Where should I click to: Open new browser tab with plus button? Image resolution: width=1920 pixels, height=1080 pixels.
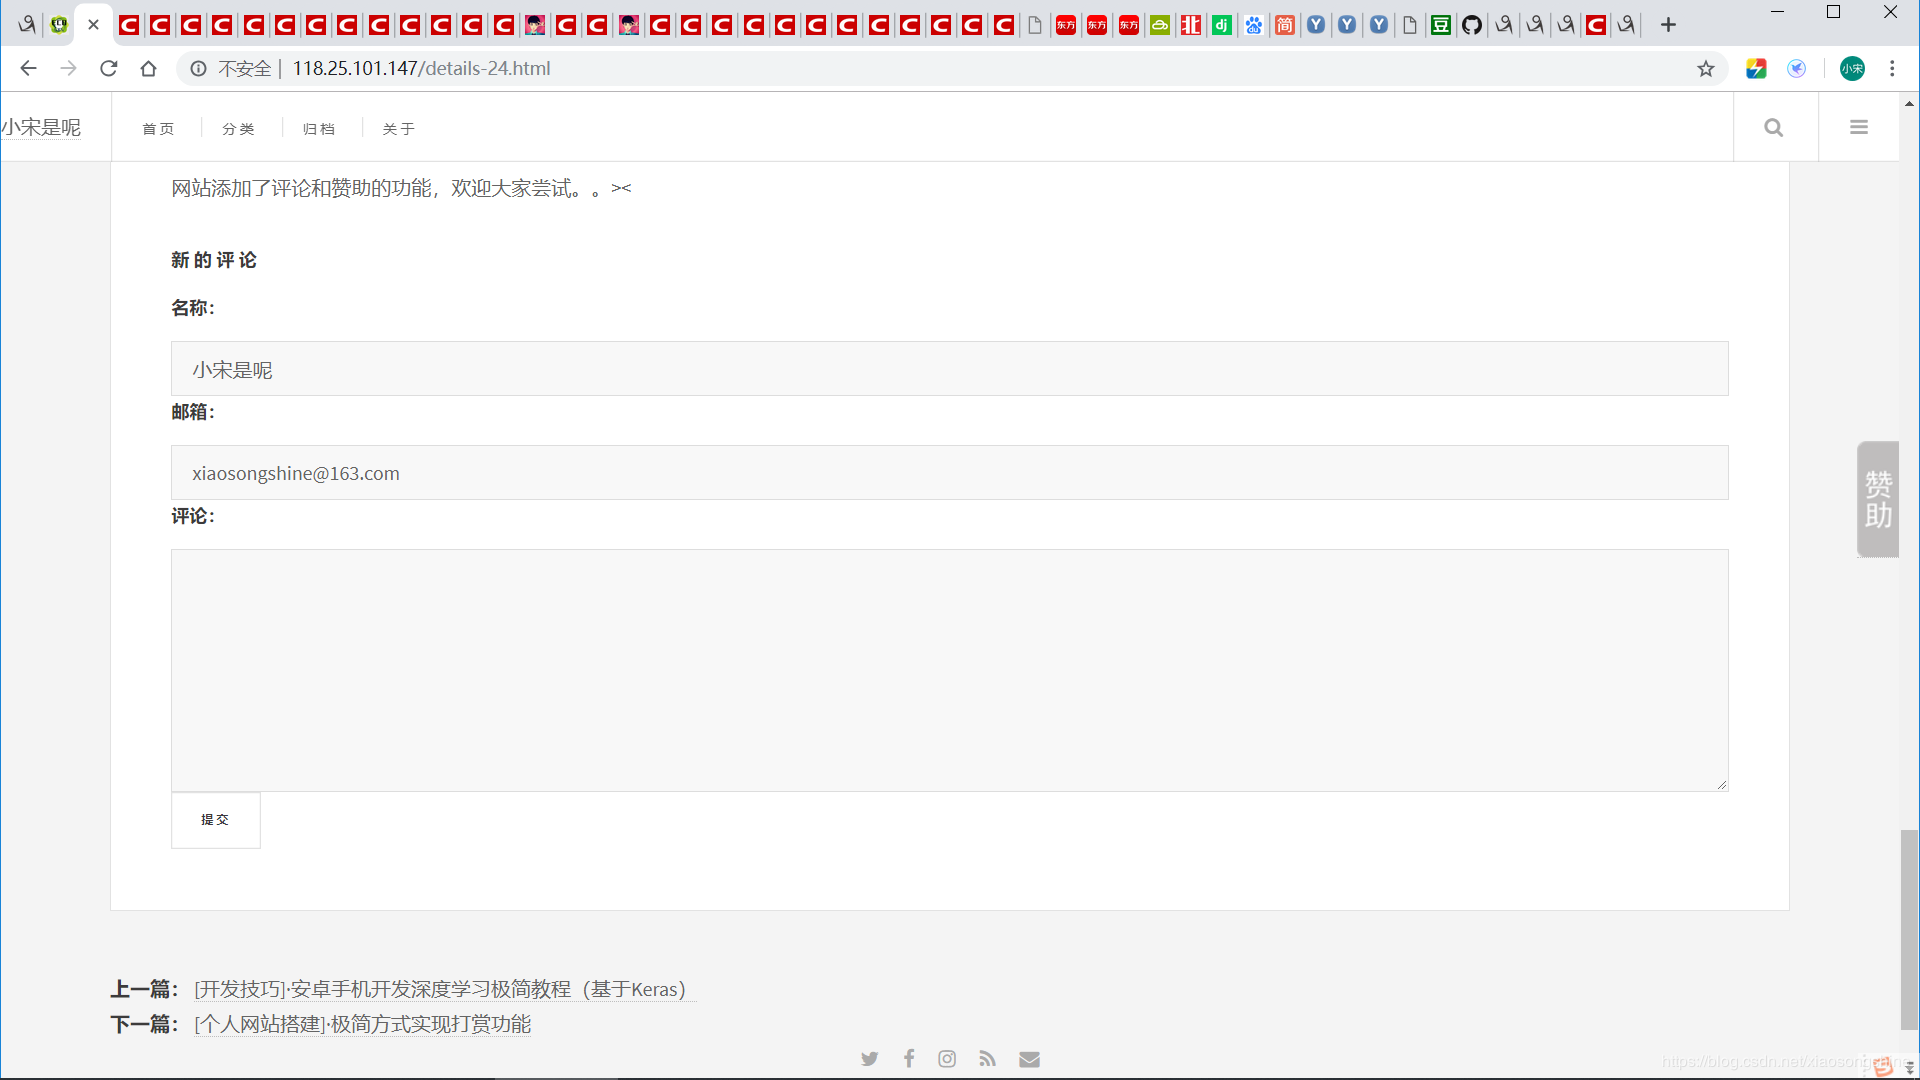1668,25
